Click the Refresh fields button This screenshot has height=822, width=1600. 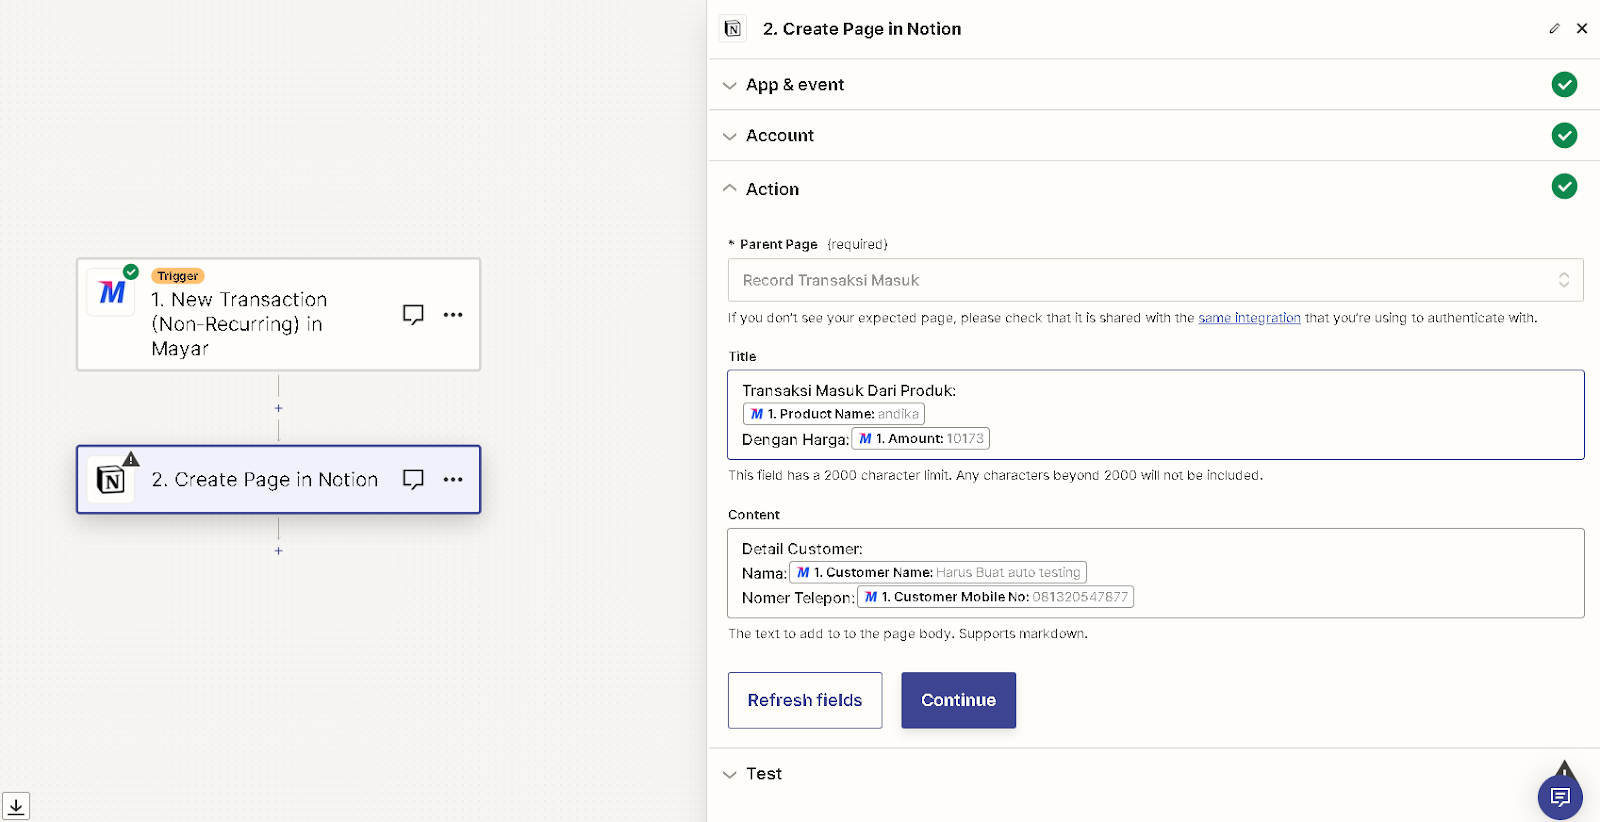pyautogui.click(x=805, y=700)
